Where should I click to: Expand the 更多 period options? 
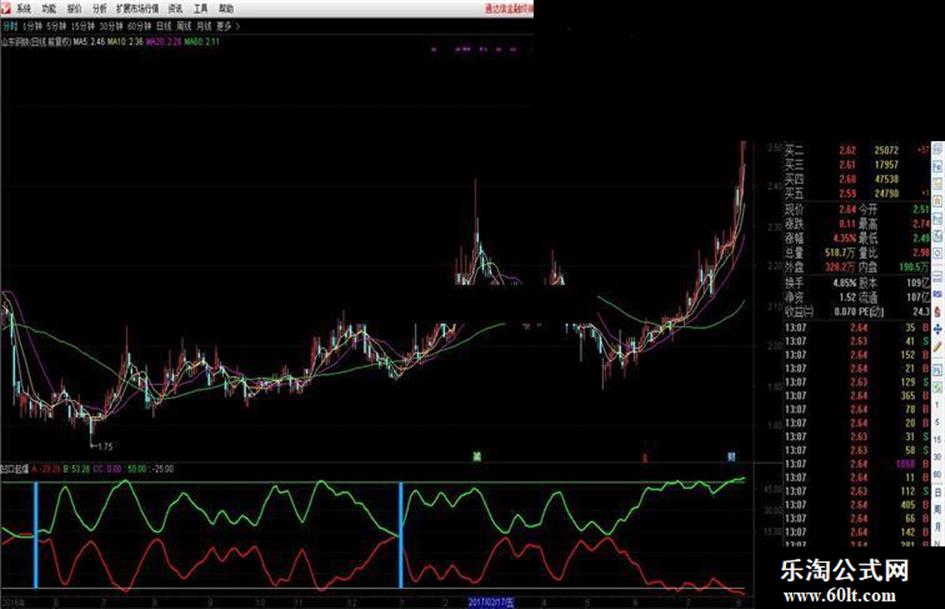228,27
